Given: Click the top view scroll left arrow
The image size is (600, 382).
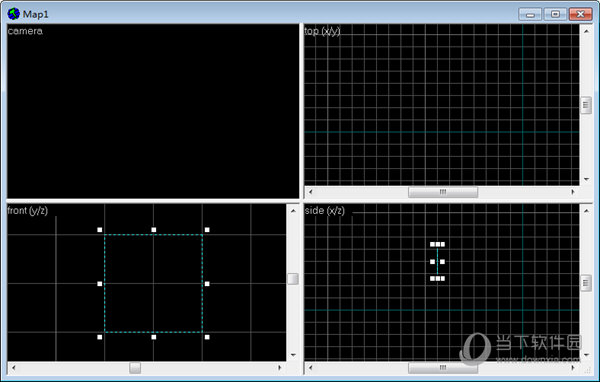Looking at the screenshot, I should point(310,192).
